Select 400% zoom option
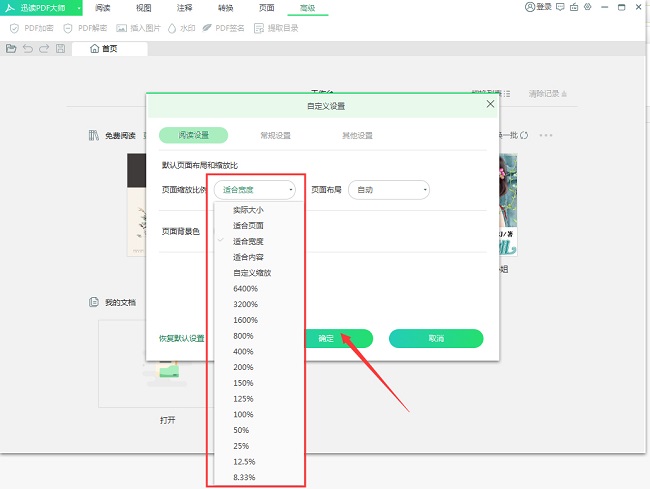This screenshot has height=489, width=650. [x=259, y=352]
